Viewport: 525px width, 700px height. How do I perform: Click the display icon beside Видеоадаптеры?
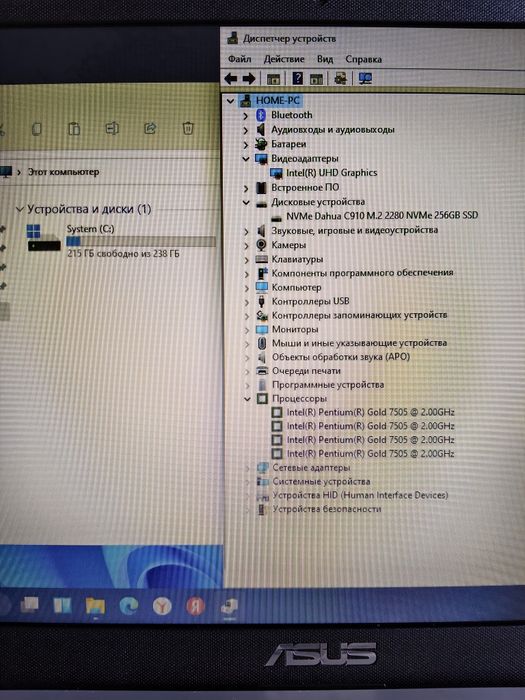point(261,158)
